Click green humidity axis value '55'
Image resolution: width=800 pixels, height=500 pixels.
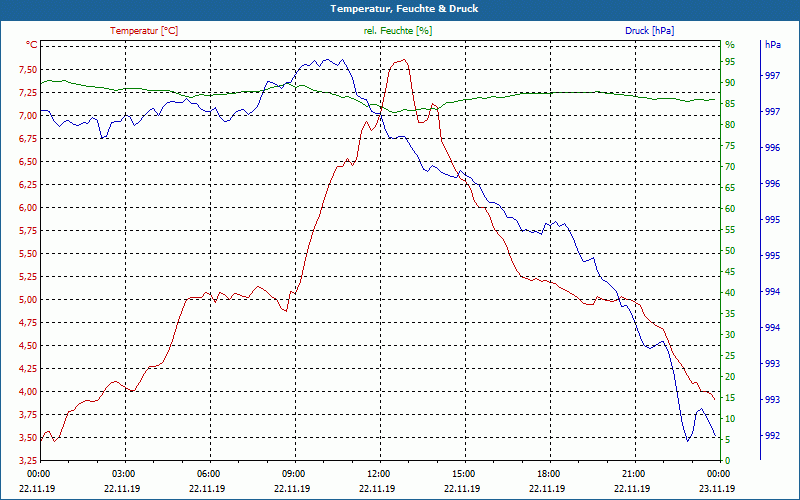[x=730, y=230]
